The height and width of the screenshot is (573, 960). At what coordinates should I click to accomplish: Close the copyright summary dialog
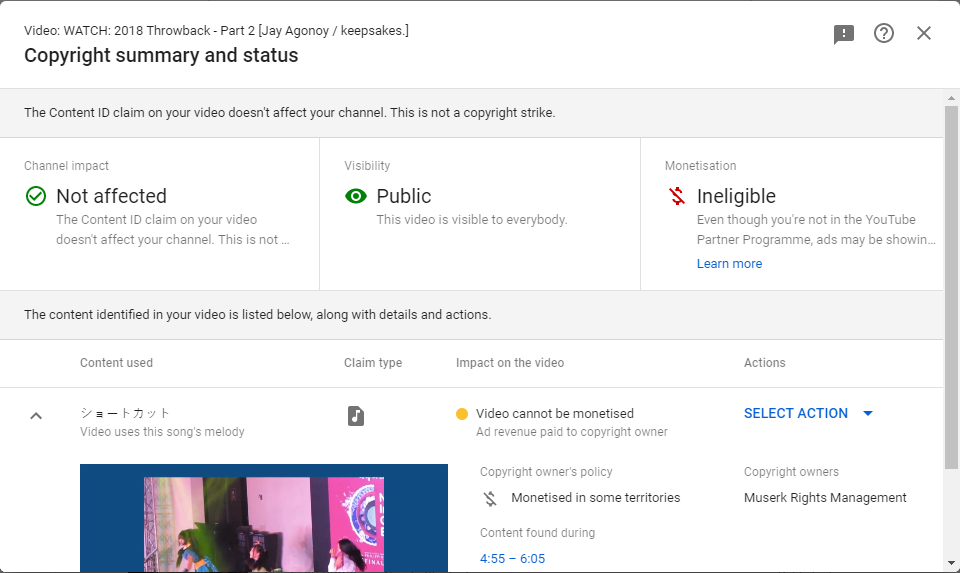pyautogui.click(x=924, y=34)
